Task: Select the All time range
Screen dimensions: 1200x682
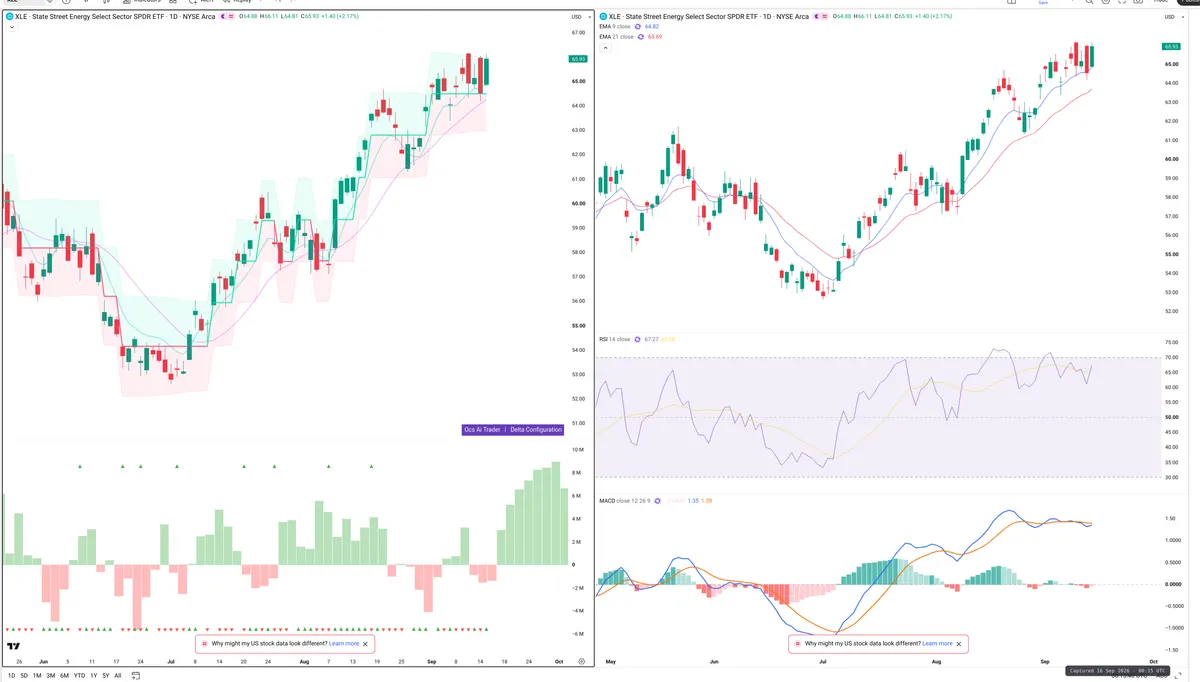Action: tap(117, 675)
